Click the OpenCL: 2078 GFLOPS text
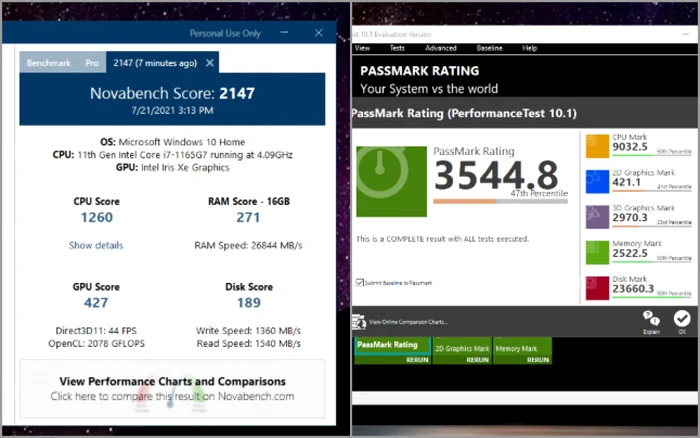The width and height of the screenshot is (700, 438). coord(96,343)
